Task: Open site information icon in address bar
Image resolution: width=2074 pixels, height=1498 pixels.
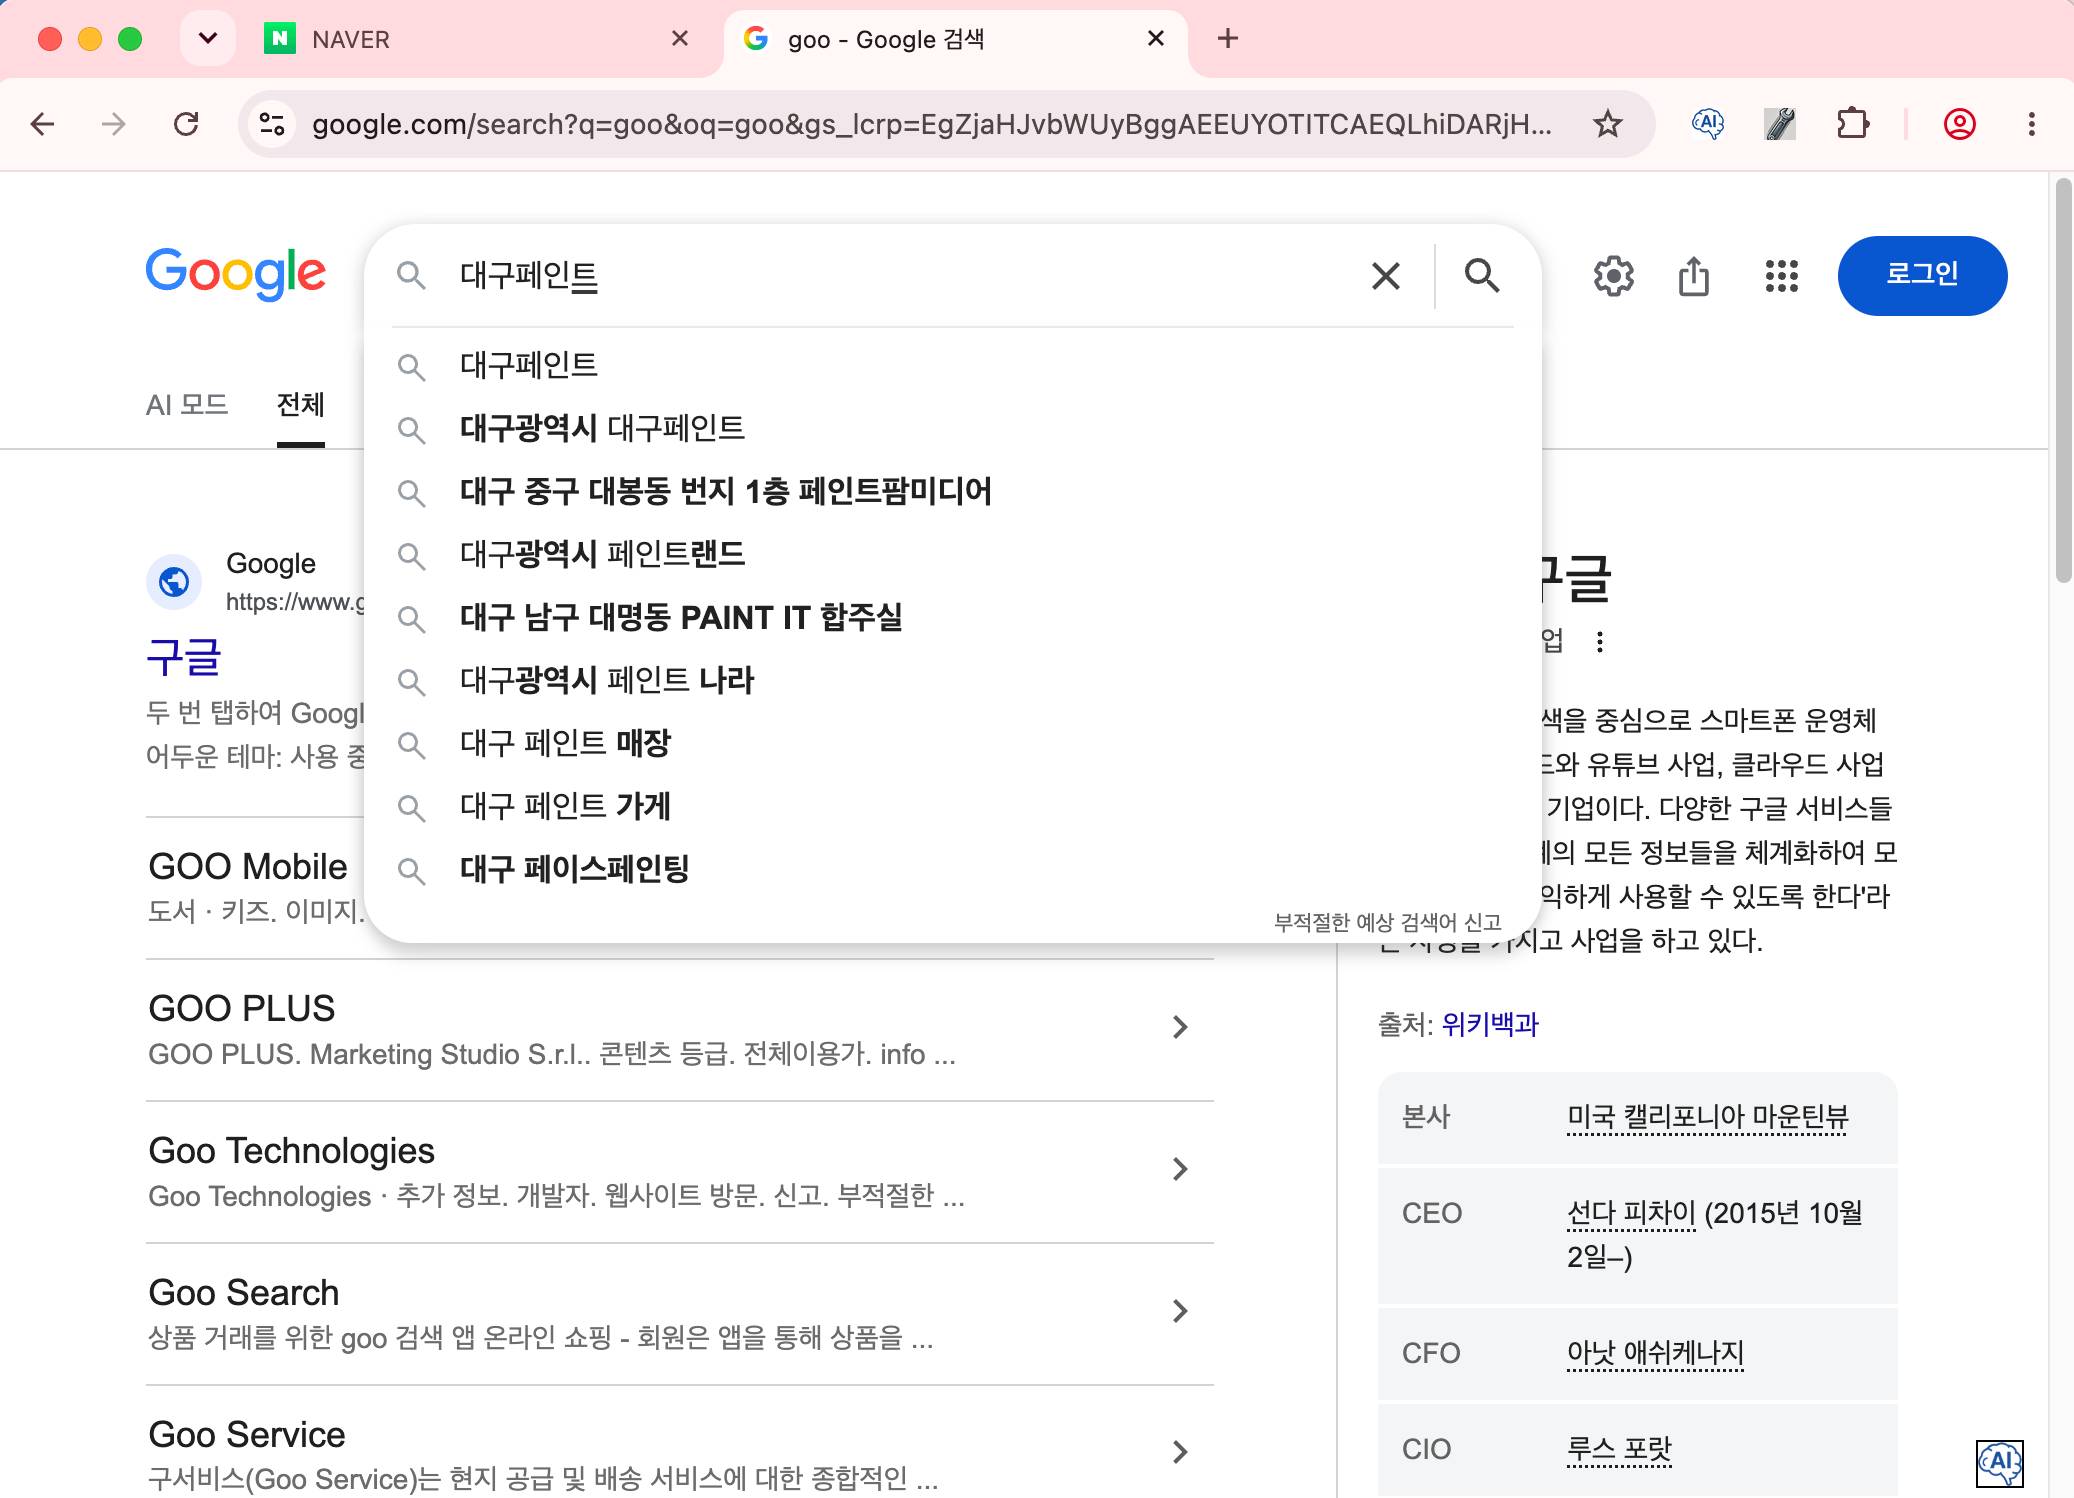Action: click(x=272, y=124)
